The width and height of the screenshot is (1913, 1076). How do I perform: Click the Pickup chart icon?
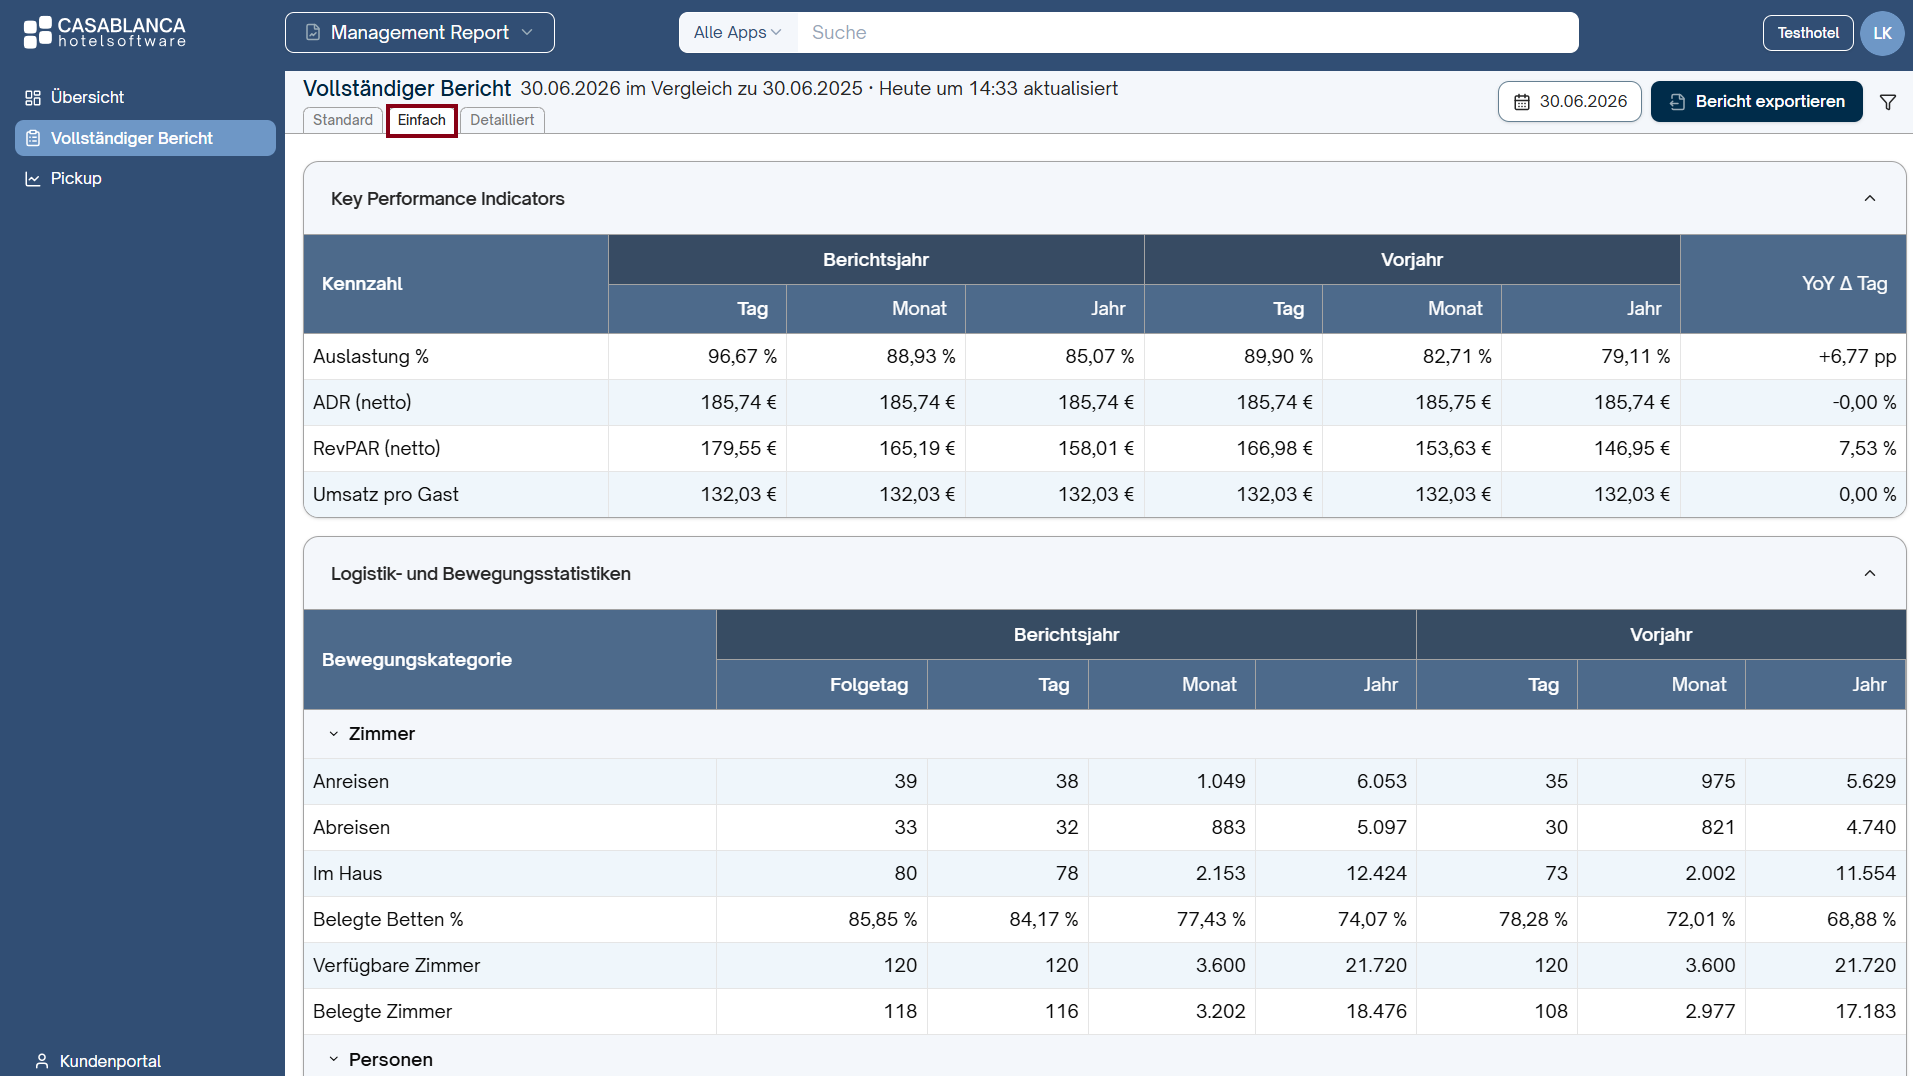(x=33, y=179)
